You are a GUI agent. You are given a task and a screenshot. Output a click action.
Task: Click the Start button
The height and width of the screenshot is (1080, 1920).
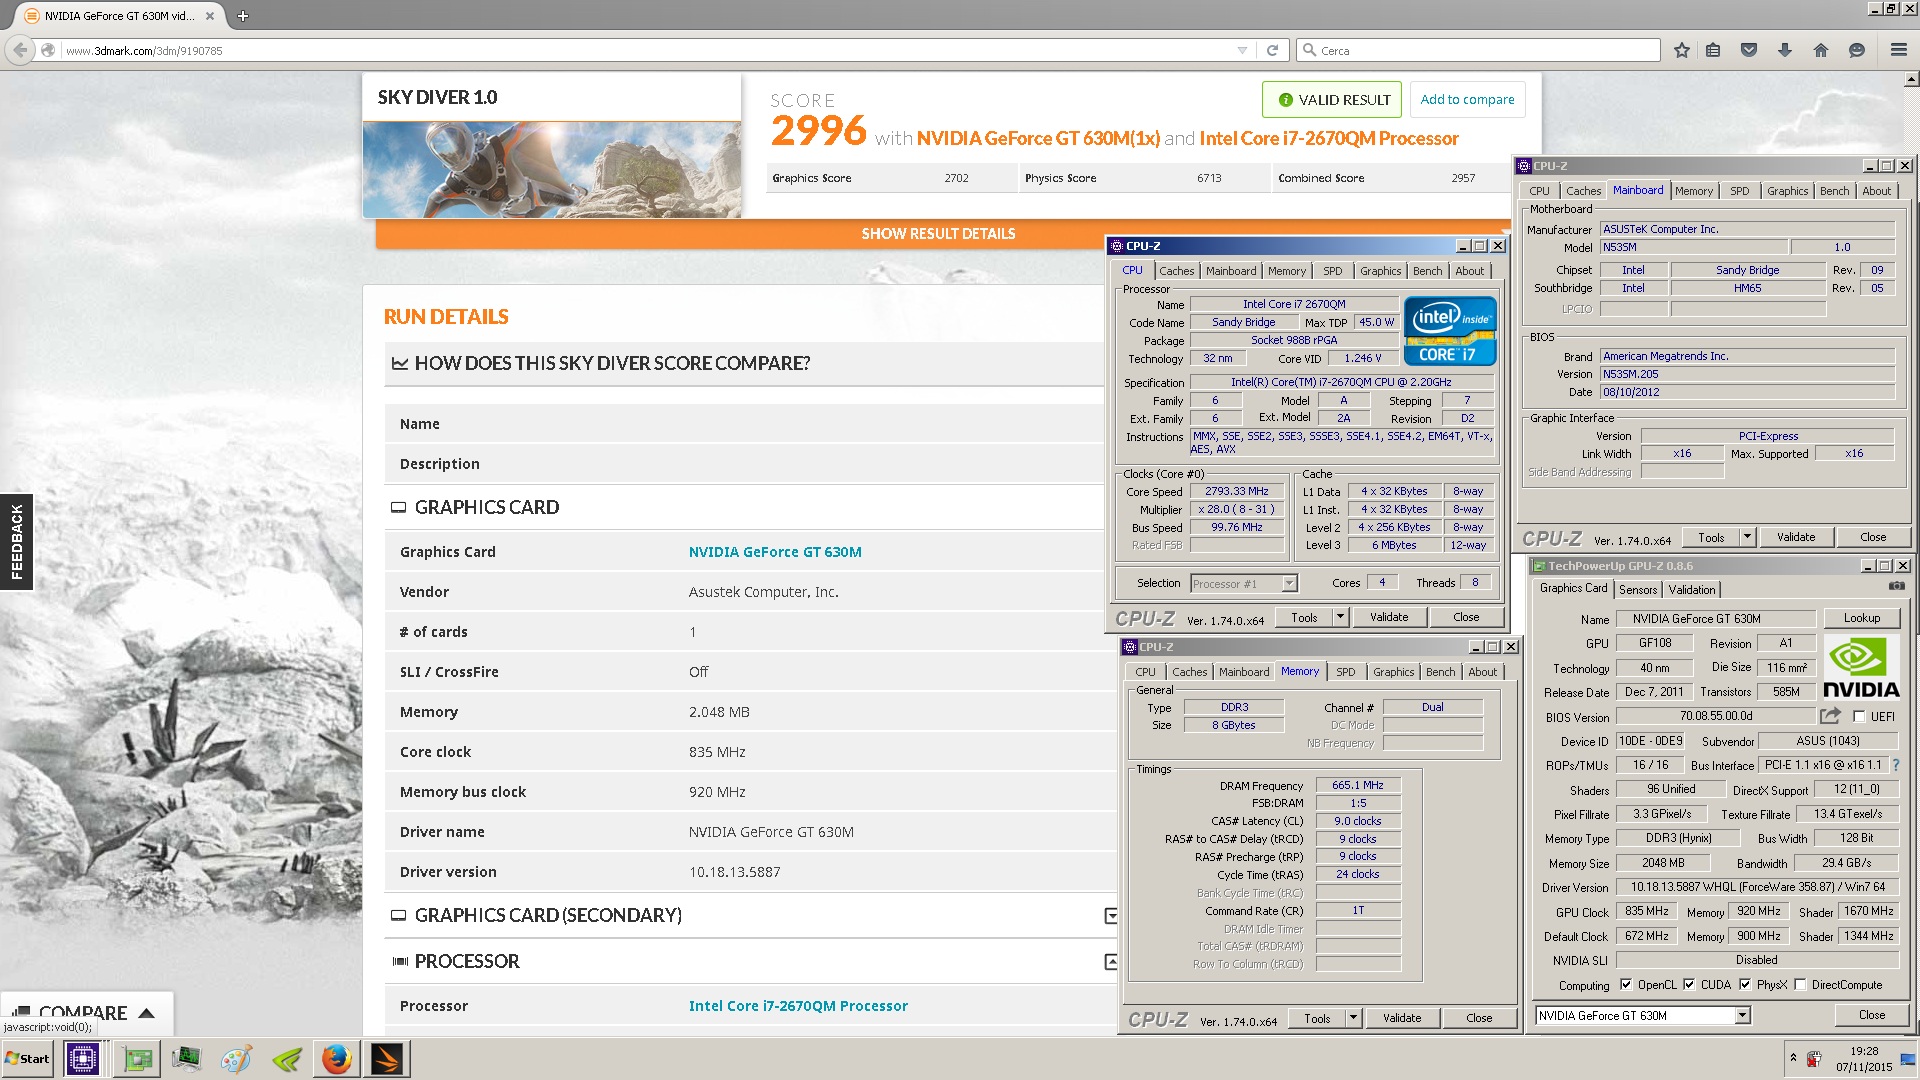27,1058
